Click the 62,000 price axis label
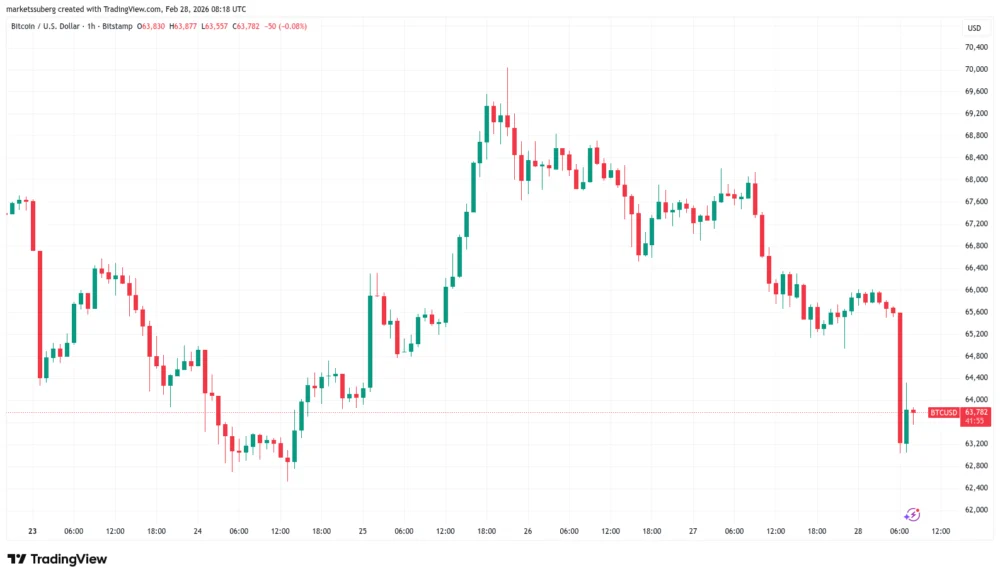The image size is (1000, 578). coord(977,509)
